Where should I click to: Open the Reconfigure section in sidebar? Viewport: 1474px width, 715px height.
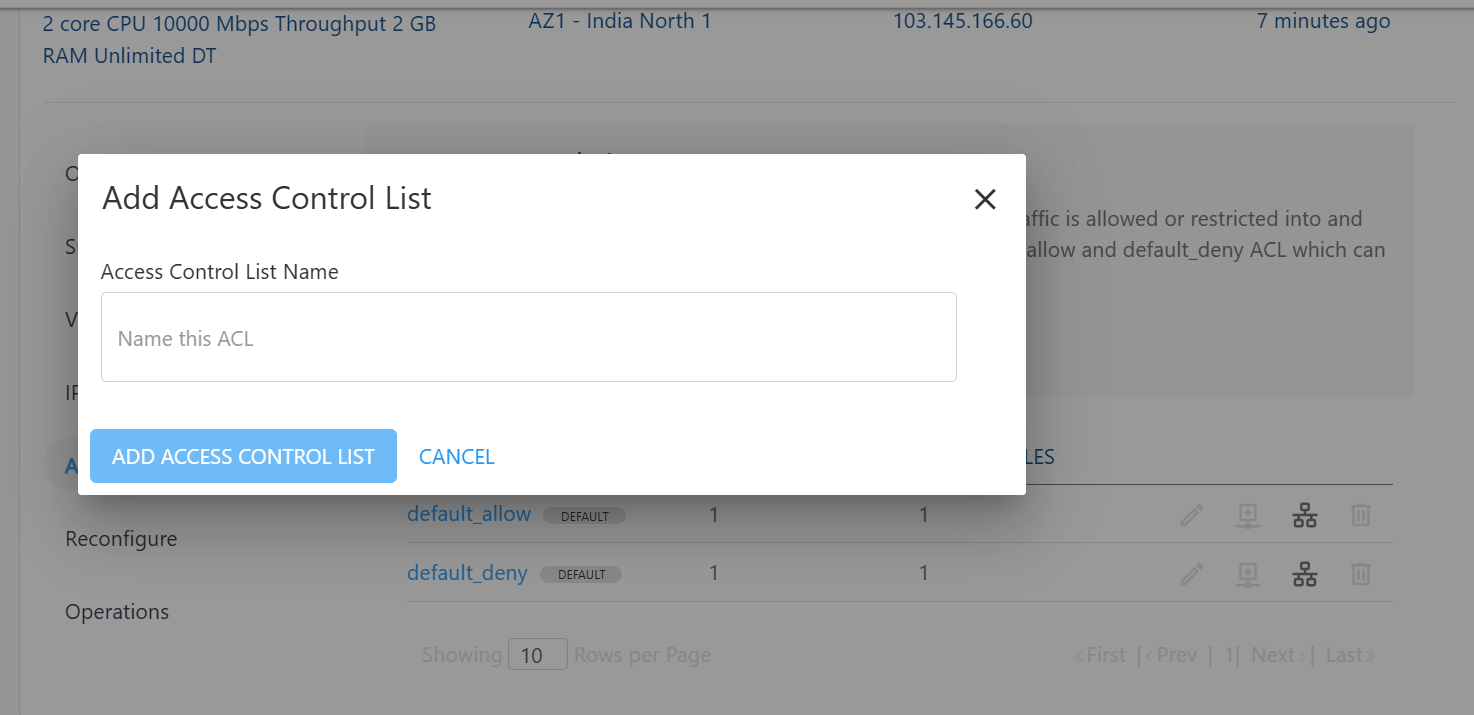click(x=121, y=539)
